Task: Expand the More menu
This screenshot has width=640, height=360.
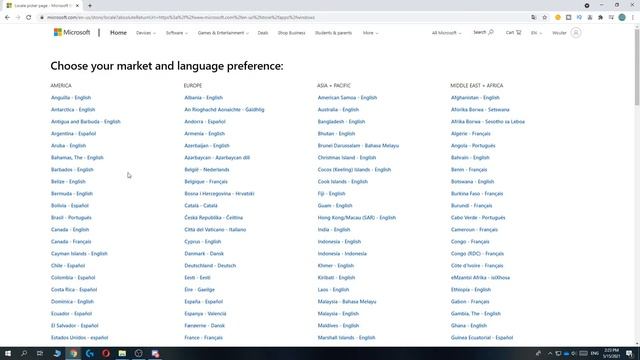Action: coord(370,33)
